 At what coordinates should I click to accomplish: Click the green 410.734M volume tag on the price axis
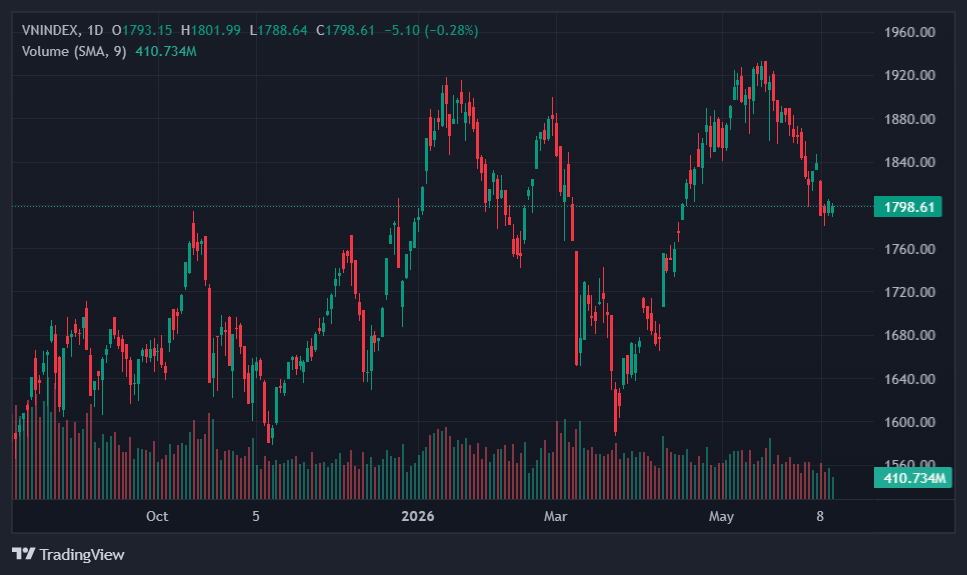coord(913,478)
